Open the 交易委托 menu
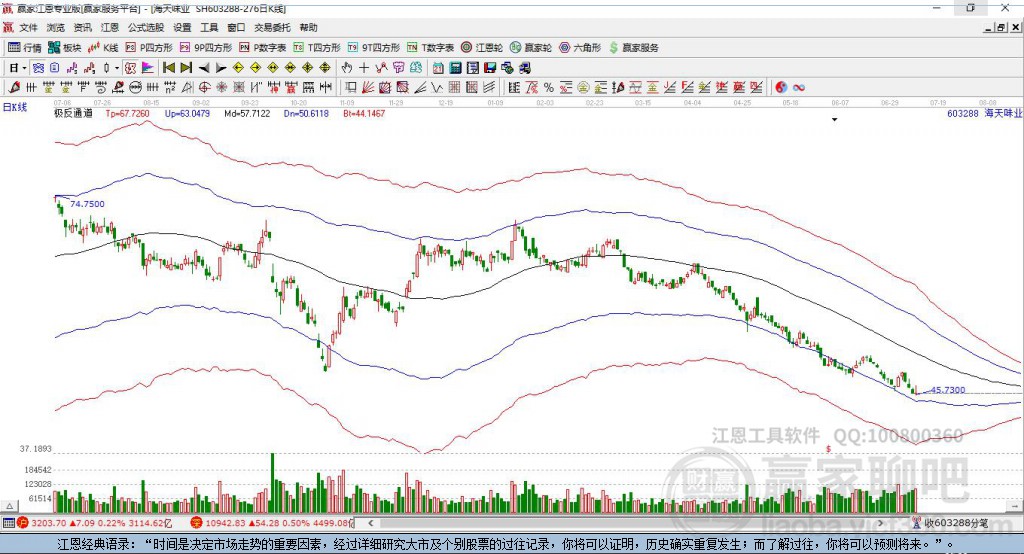The image size is (1024, 554). (x=272, y=27)
